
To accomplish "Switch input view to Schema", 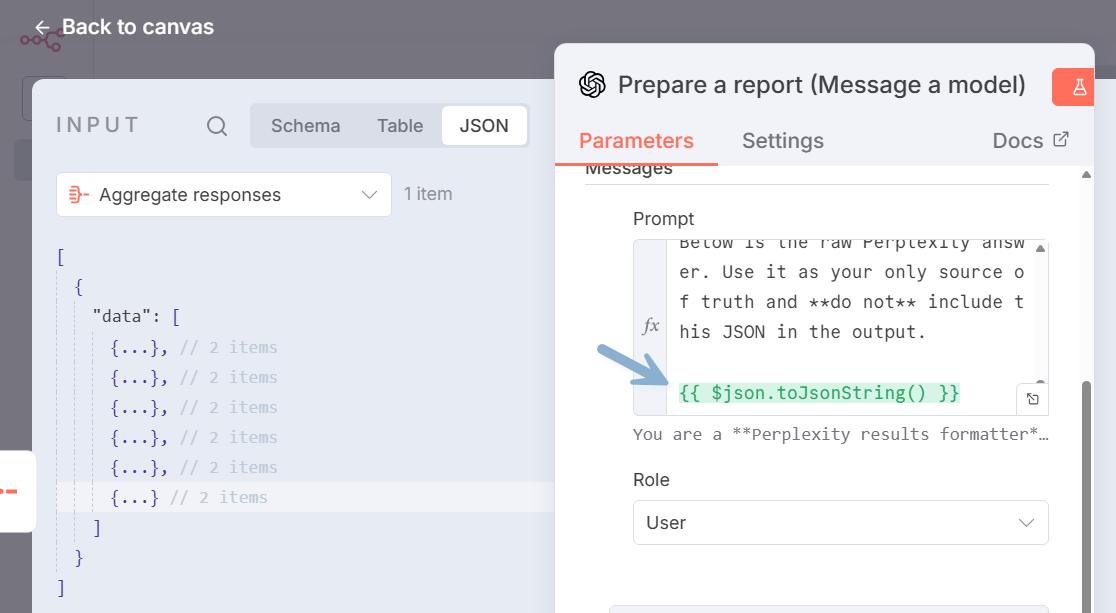I will pos(305,126).
